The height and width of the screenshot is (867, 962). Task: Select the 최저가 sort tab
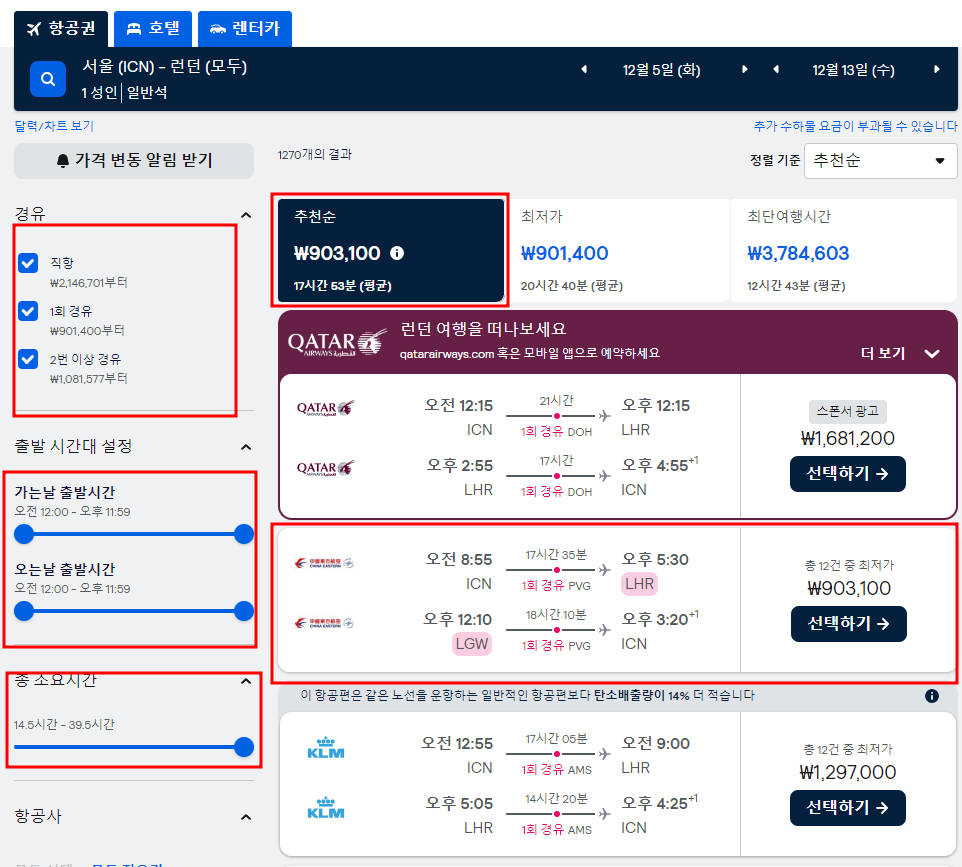618,250
